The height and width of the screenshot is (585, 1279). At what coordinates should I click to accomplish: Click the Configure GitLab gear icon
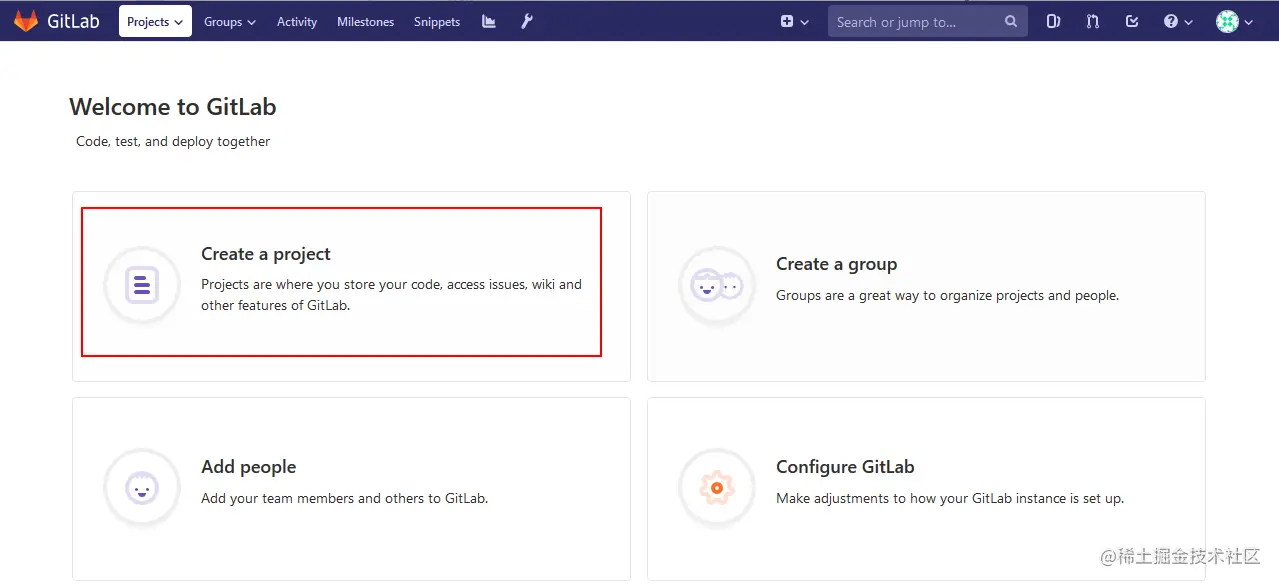pos(717,488)
